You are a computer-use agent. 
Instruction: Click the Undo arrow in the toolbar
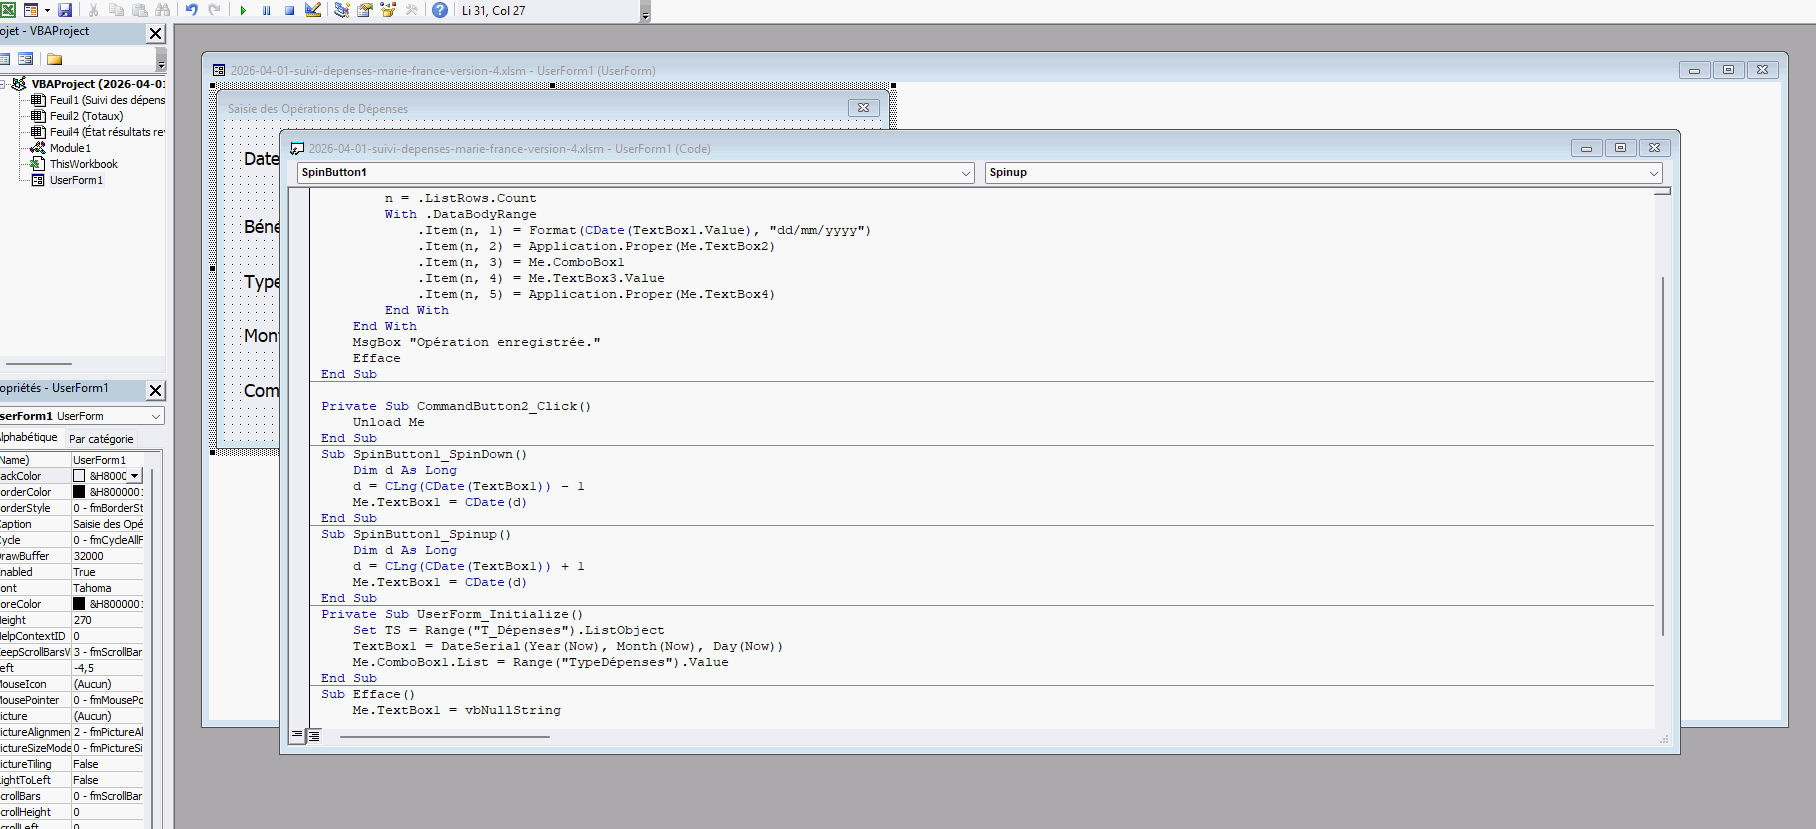tap(191, 10)
